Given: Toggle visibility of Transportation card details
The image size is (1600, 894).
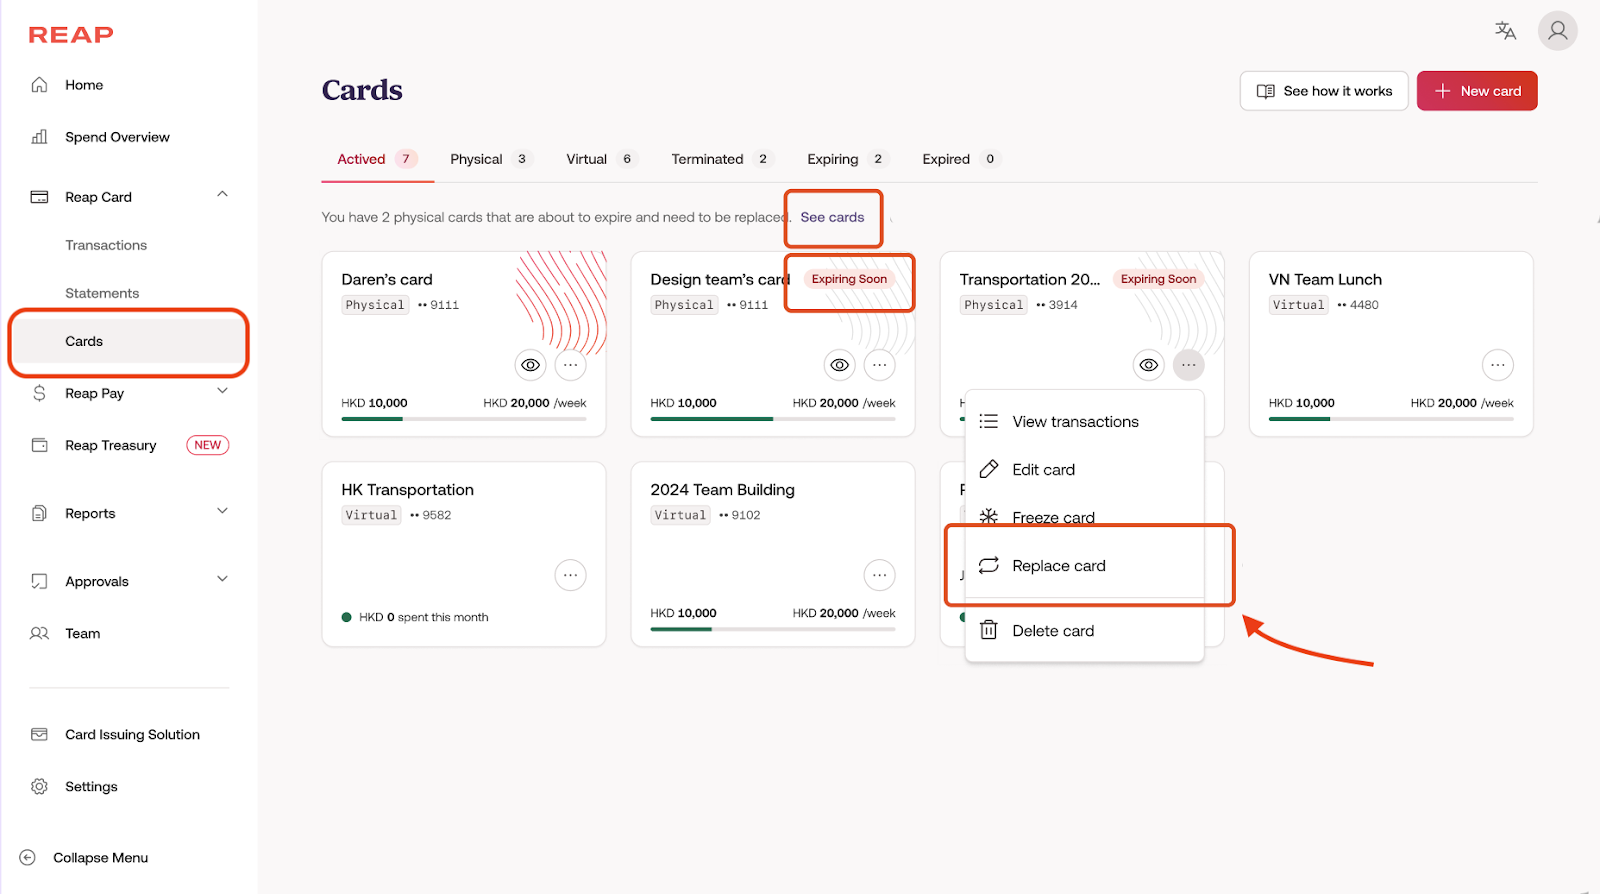Looking at the screenshot, I should tap(1149, 365).
